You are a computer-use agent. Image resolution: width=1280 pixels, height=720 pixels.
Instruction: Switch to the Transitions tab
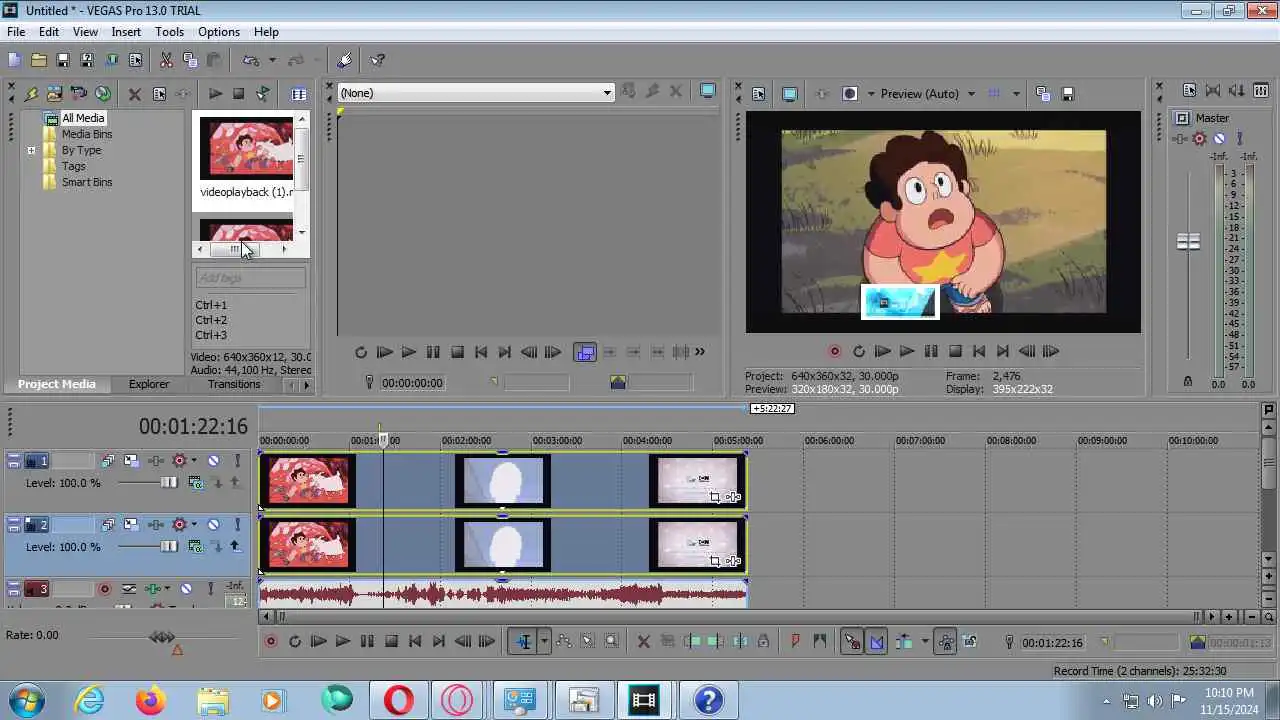coord(234,384)
